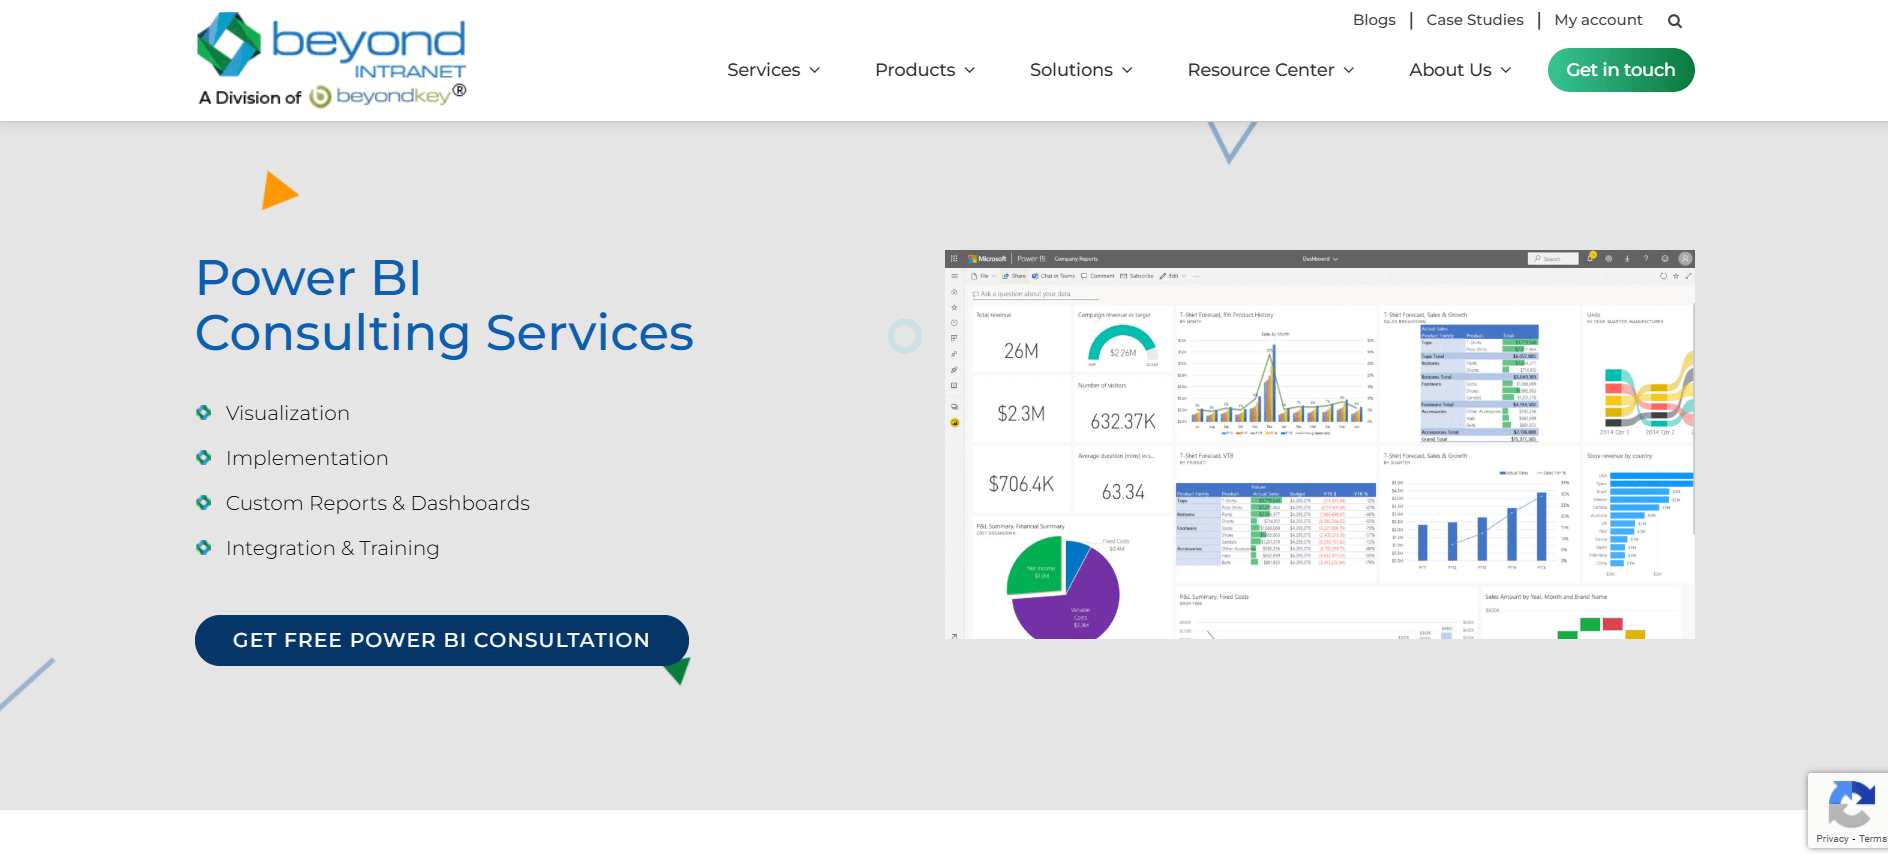Click the reCAPTCHA badge icon

pos(1851,803)
